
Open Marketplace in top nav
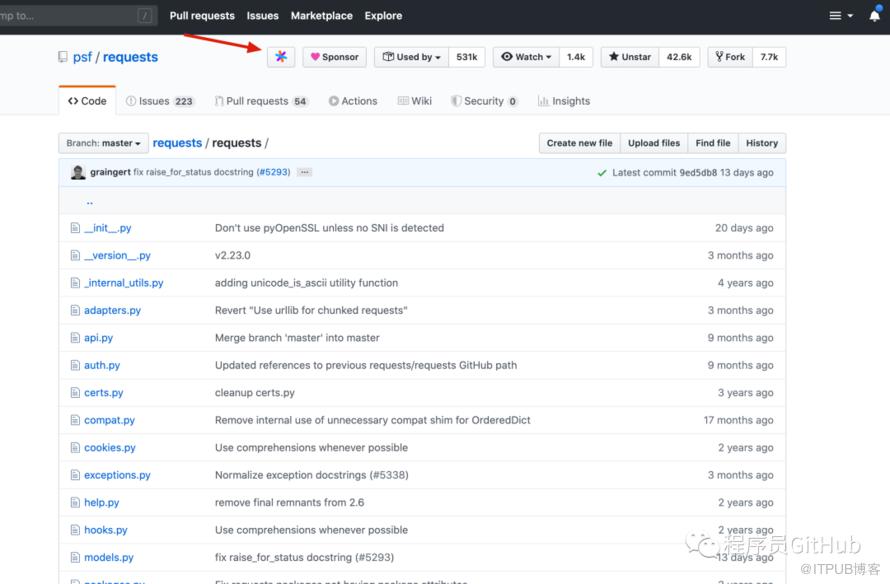pyautogui.click(x=321, y=16)
